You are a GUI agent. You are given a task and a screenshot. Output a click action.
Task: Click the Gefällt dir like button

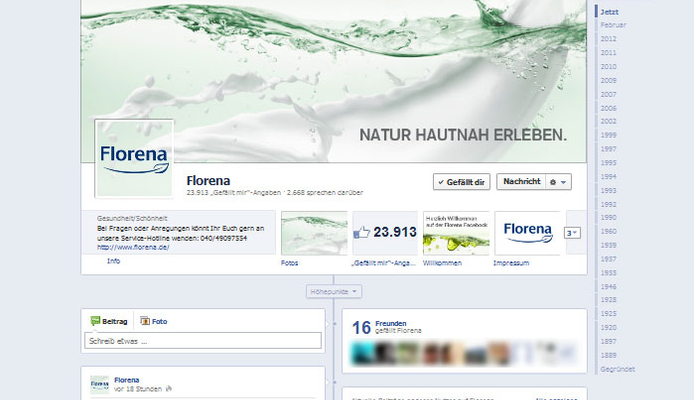coord(462,182)
